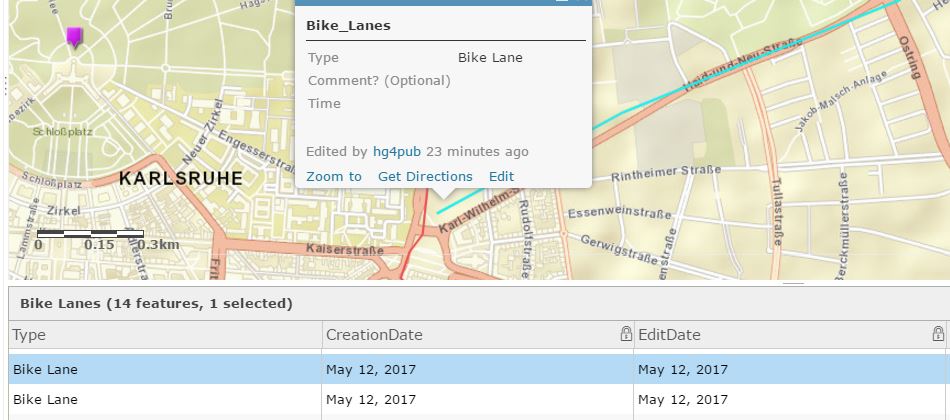The image size is (950, 420).
Task: Open the hg4pub editor profile link
Action: coord(397,152)
